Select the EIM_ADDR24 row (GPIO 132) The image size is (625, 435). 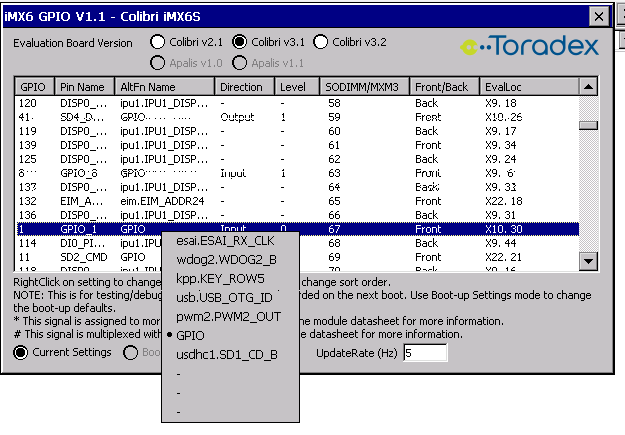[x=297, y=201]
